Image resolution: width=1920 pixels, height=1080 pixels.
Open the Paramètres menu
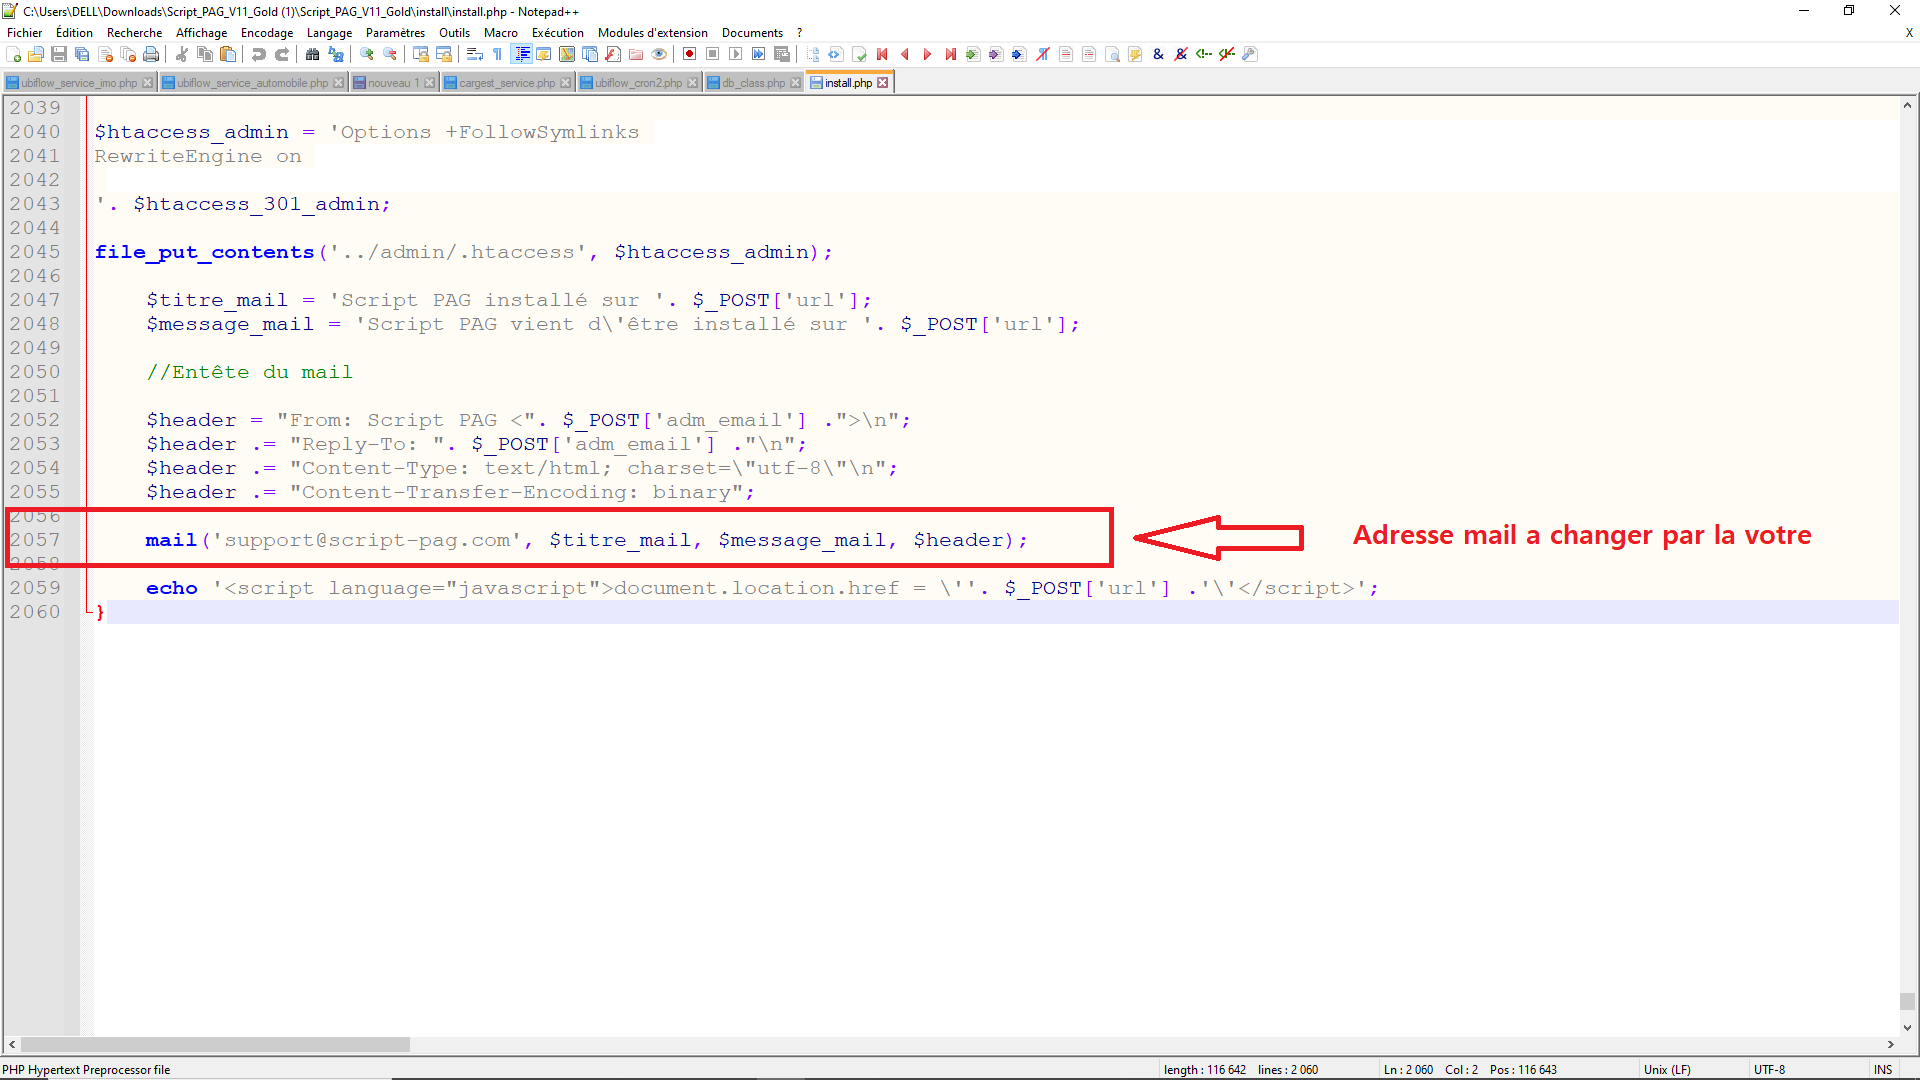[395, 33]
